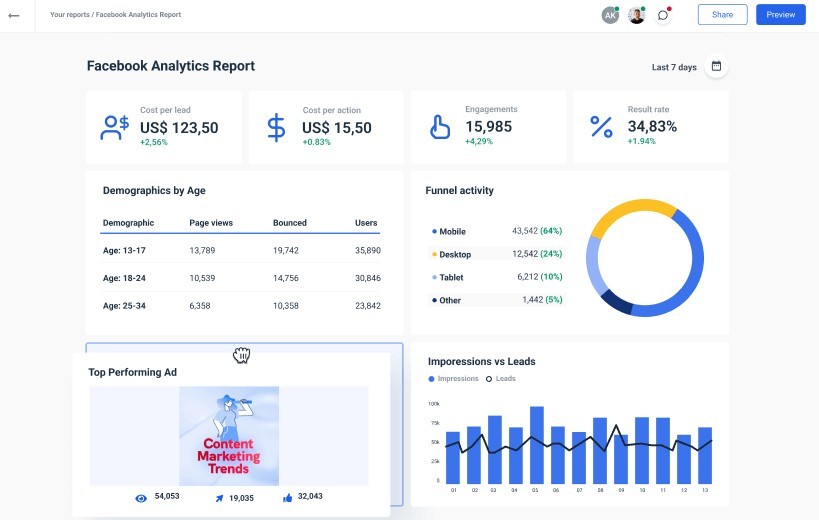
Task: Click the percent result rate icon
Action: click(x=601, y=127)
